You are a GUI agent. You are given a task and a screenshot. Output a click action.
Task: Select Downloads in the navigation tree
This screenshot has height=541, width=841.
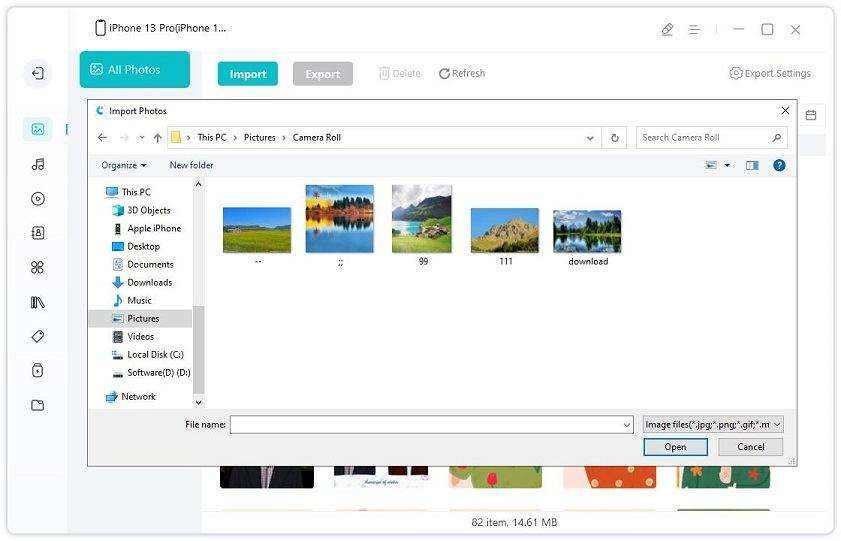point(149,282)
